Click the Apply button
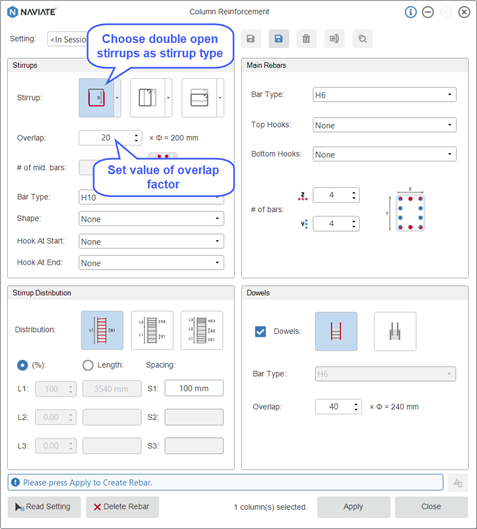Viewport: 477px width, 529px height. click(x=354, y=507)
